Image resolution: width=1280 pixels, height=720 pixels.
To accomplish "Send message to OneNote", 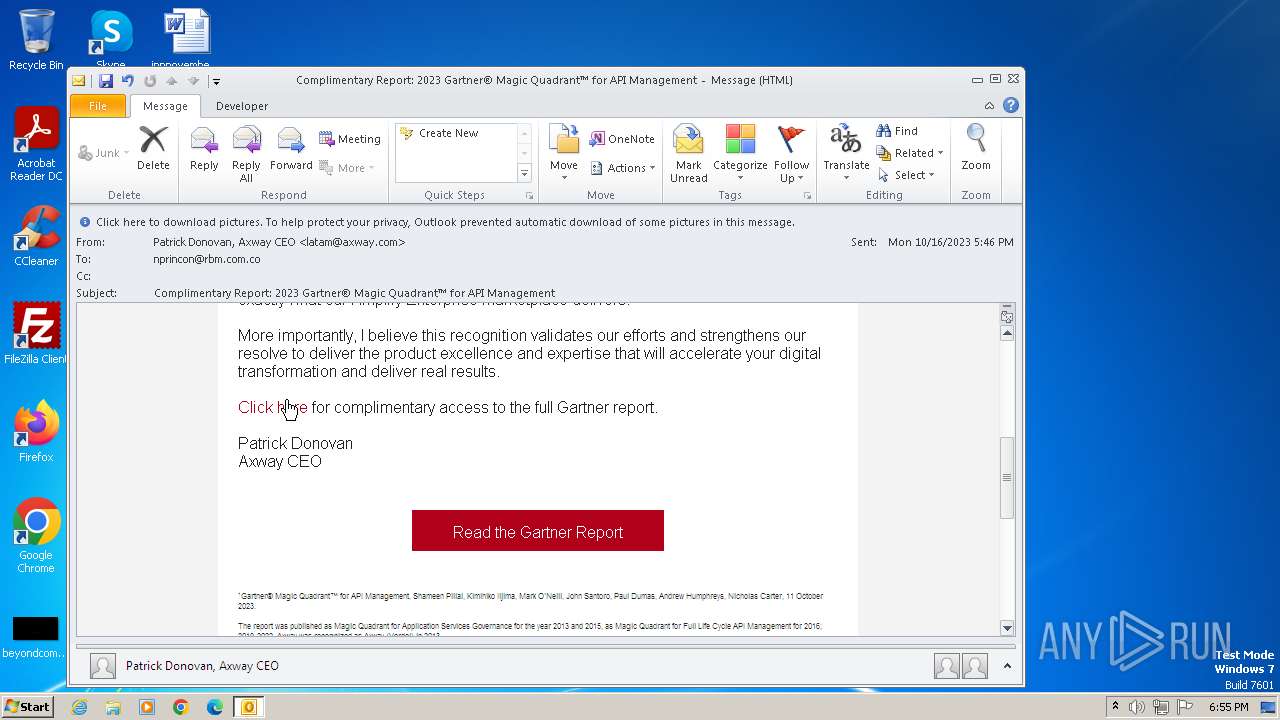I will point(622,139).
